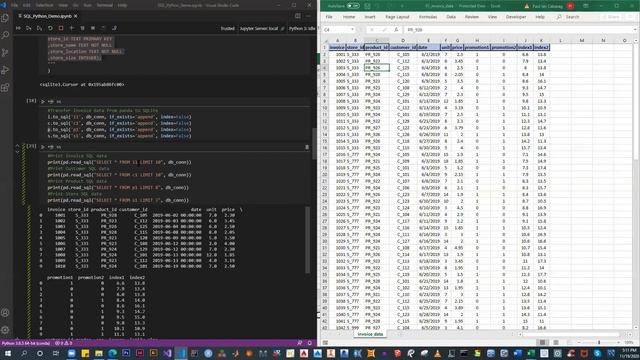Open Visual Studio icon on the taskbar

pos(167,353)
